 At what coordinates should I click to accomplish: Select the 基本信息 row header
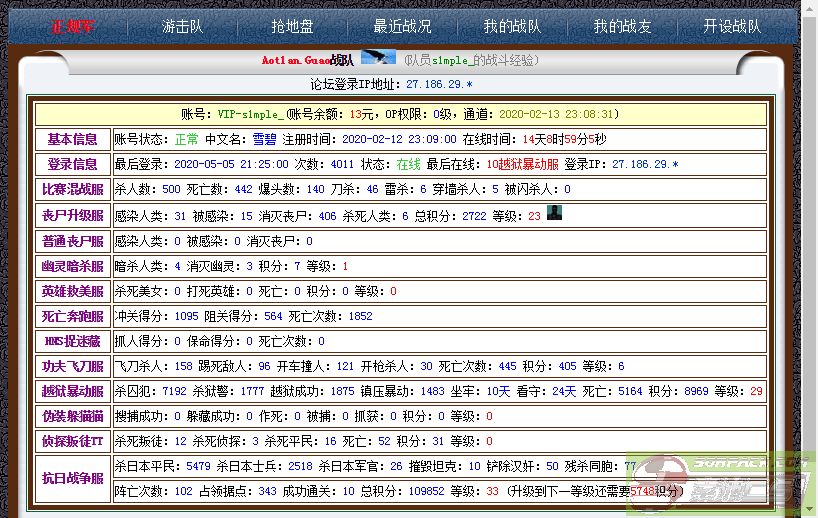tap(72, 139)
